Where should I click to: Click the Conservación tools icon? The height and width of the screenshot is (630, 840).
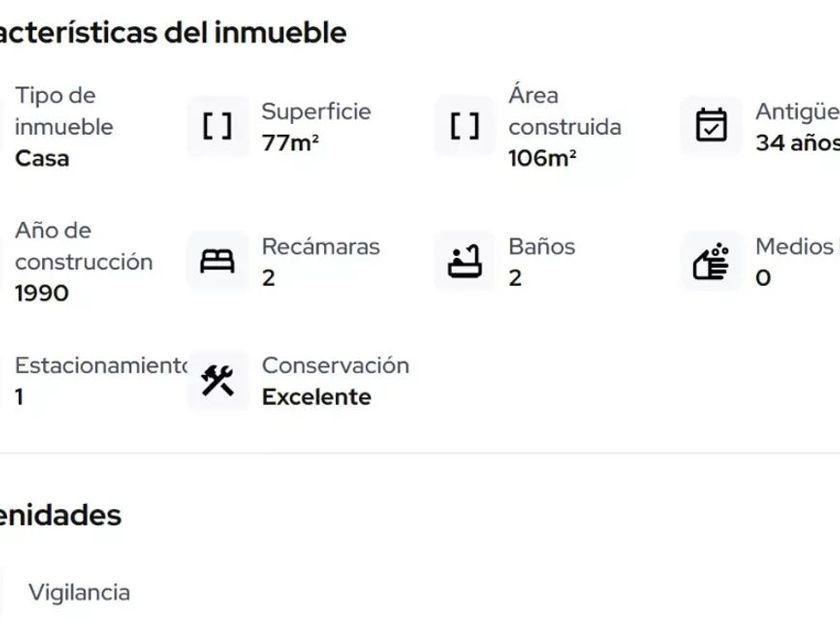click(217, 380)
